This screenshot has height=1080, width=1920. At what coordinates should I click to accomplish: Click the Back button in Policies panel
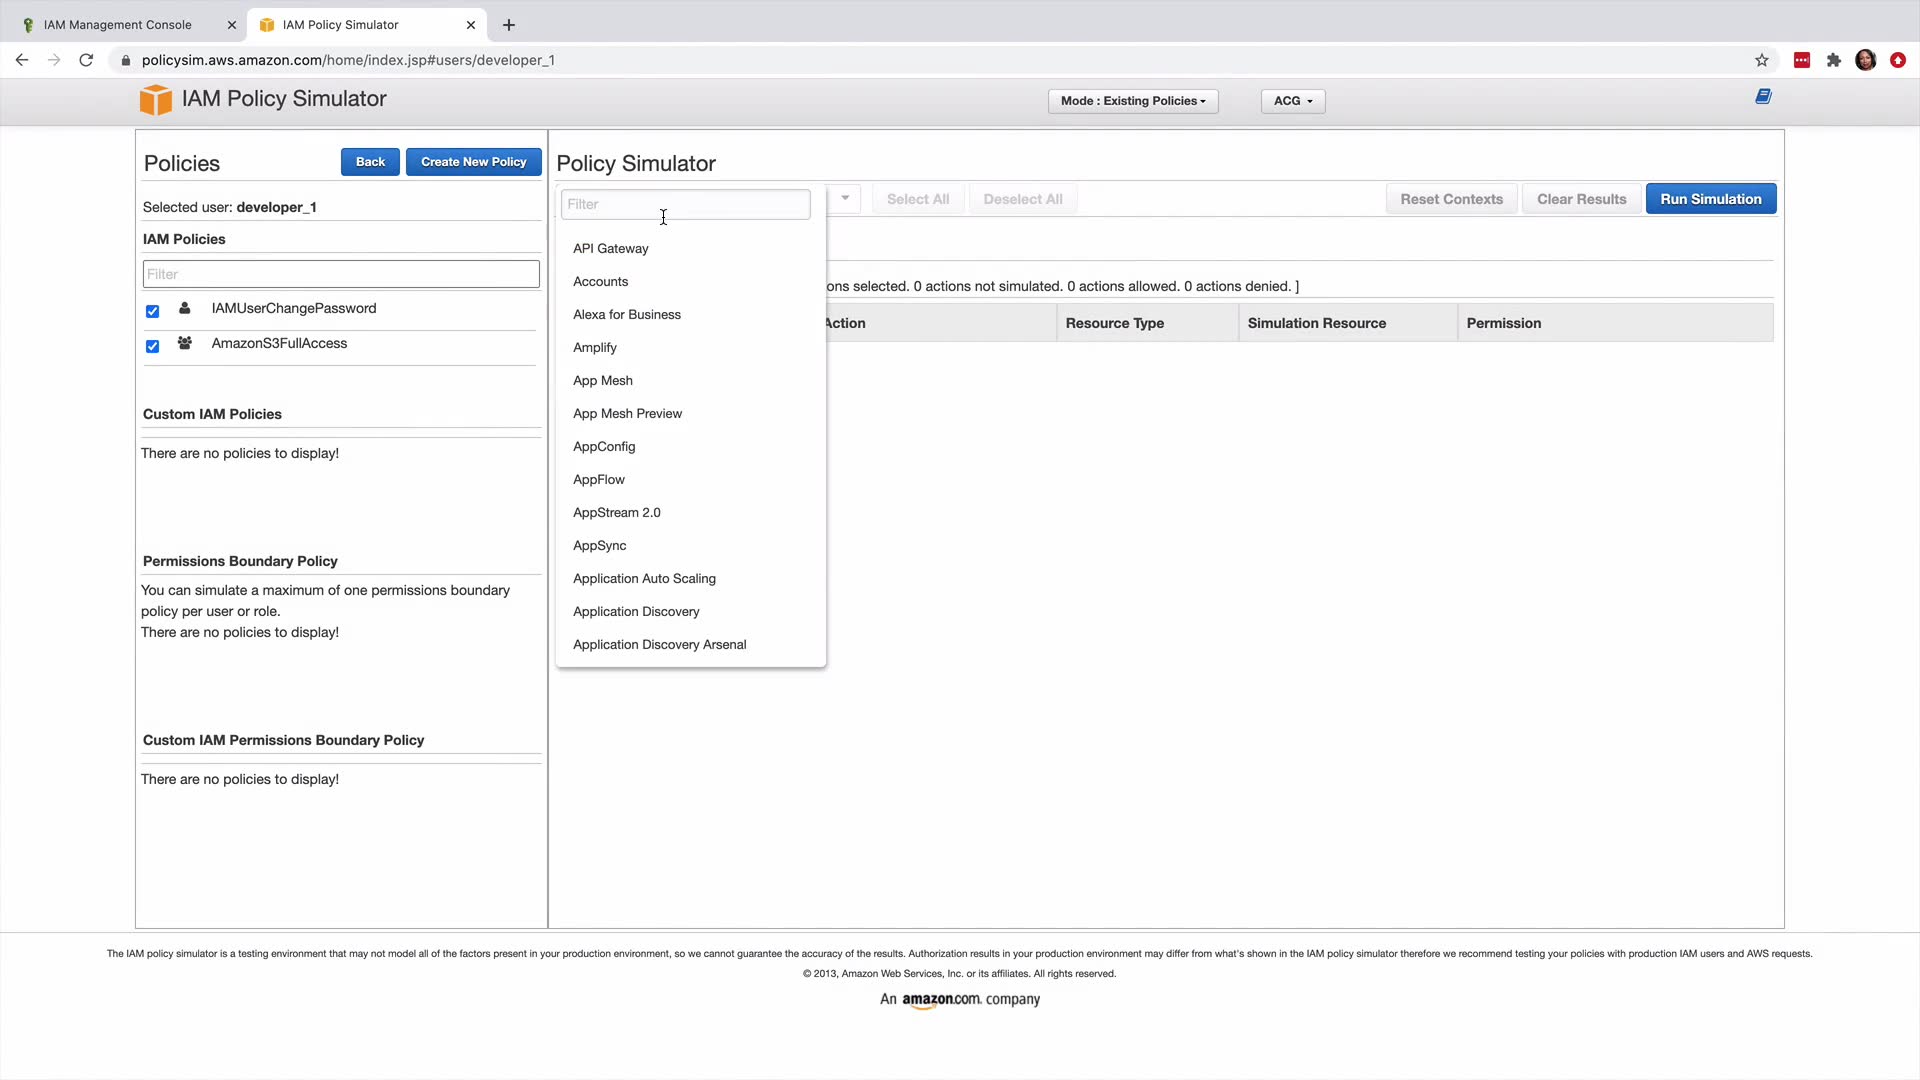(370, 162)
